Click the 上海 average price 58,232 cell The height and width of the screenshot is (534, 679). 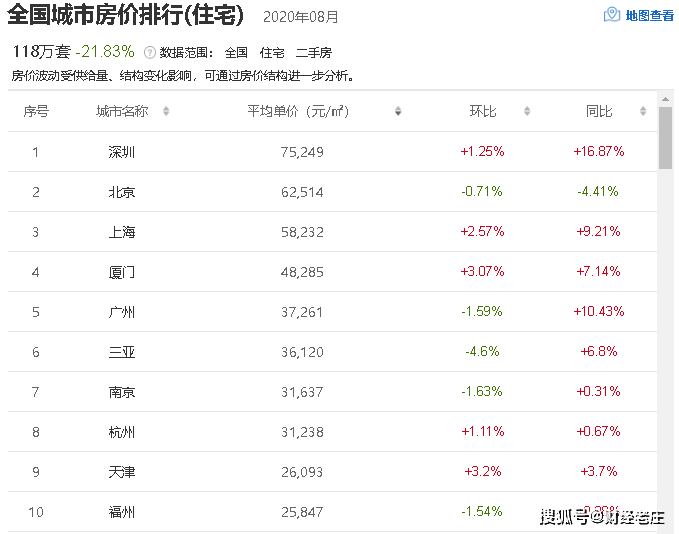pyautogui.click(x=303, y=232)
